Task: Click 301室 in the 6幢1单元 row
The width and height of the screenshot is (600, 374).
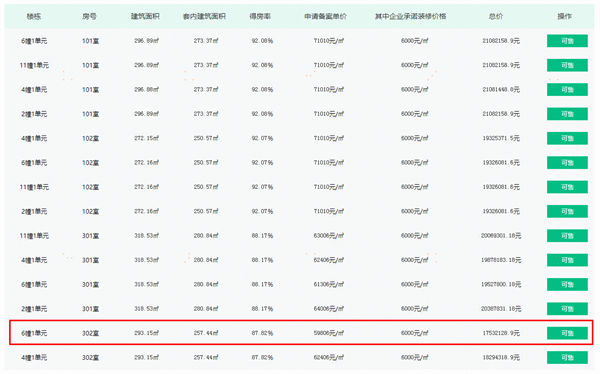Action: 91,284
